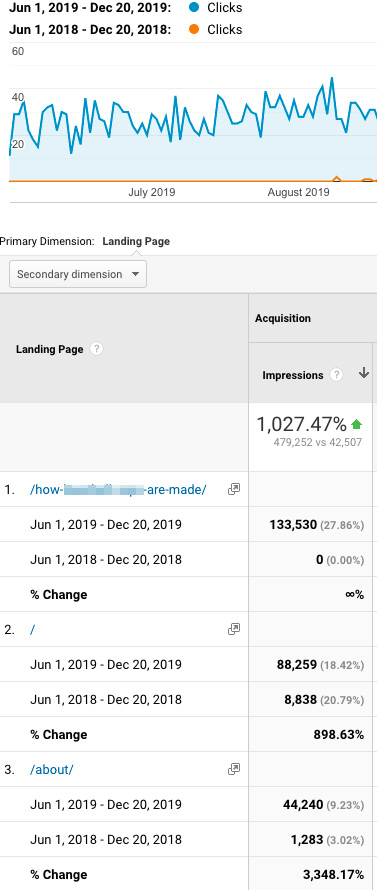This screenshot has height=890, width=377.
Task: Click the highest peak of the blue clicks line
Action: (332, 79)
